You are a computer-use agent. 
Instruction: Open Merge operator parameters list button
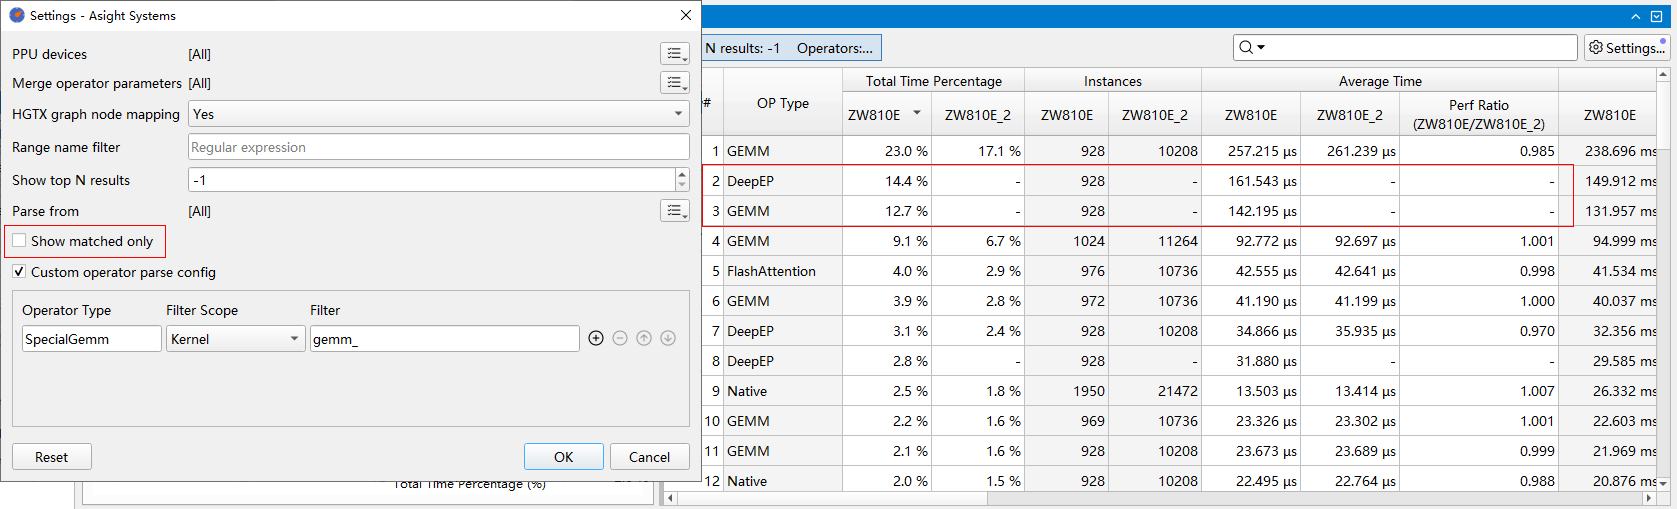point(675,83)
